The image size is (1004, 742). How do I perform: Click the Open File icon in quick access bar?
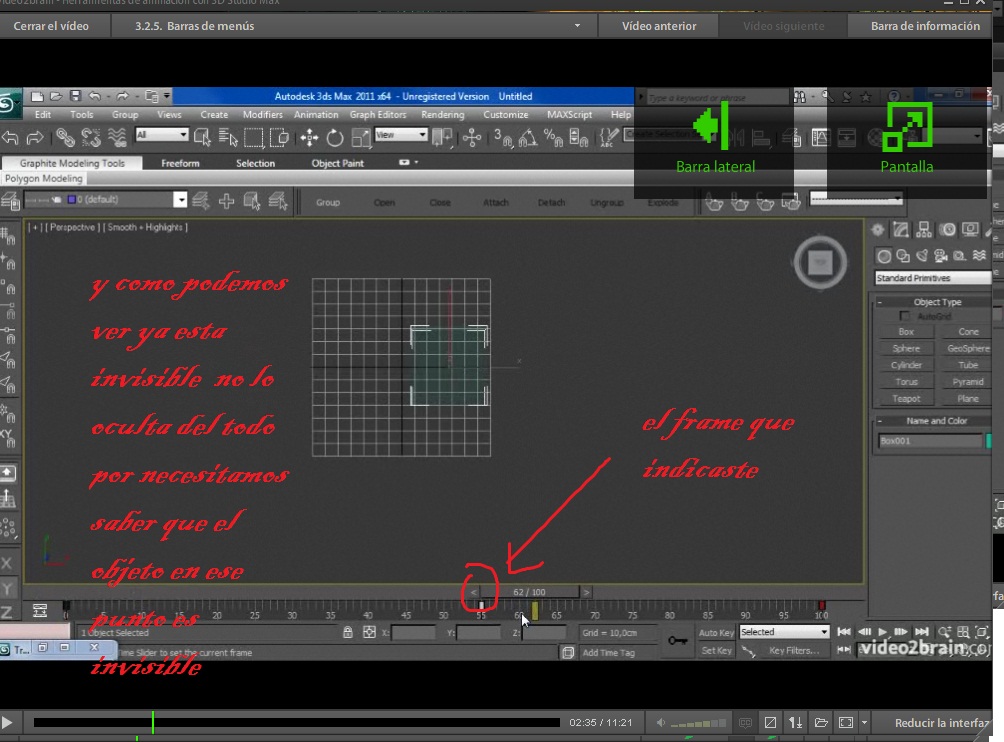(x=56, y=96)
